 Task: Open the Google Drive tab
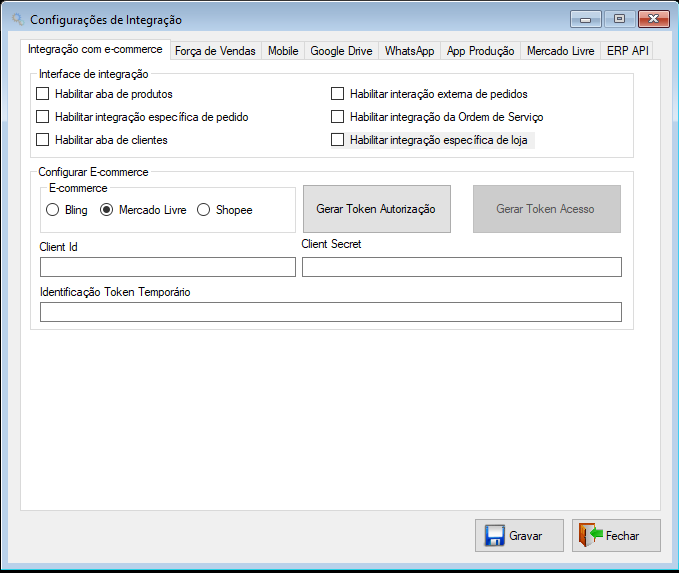(x=341, y=51)
